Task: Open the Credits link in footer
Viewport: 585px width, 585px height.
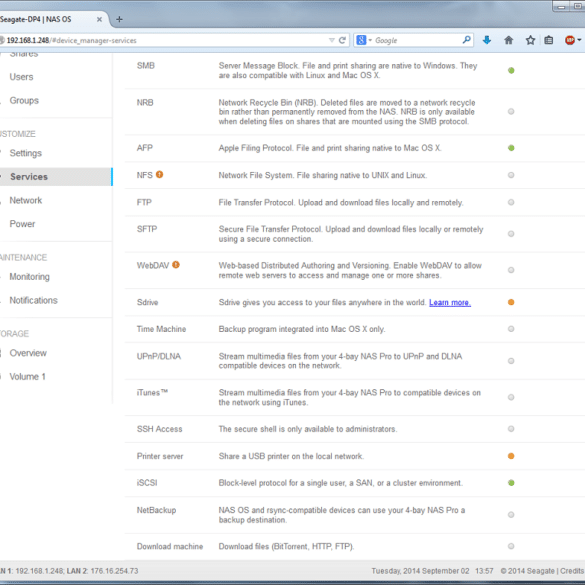Action: (x=572, y=571)
